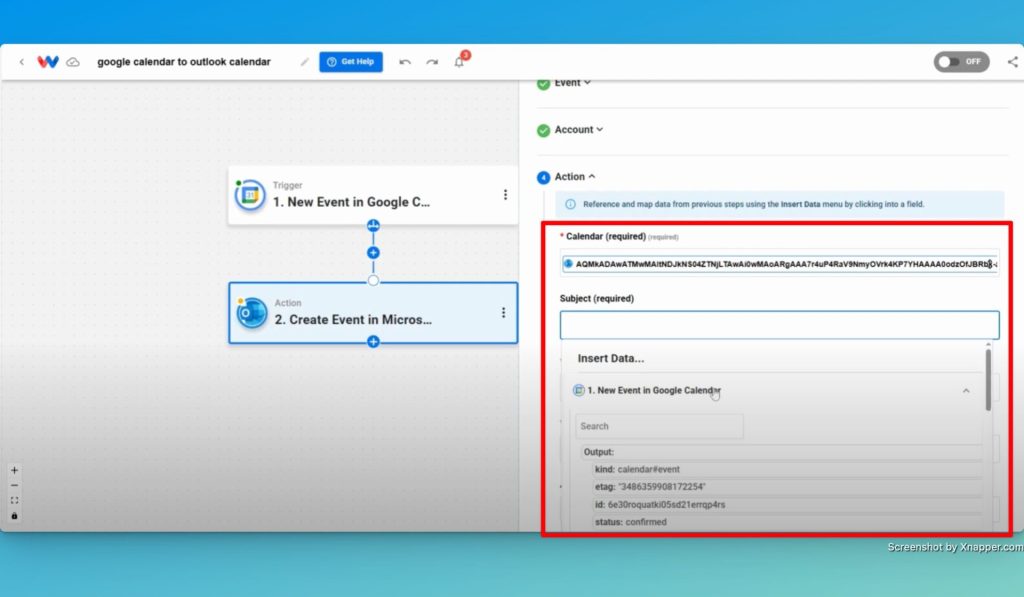Click the Insert Data... heading
The height and width of the screenshot is (597, 1024).
pyautogui.click(x=611, y=359)
